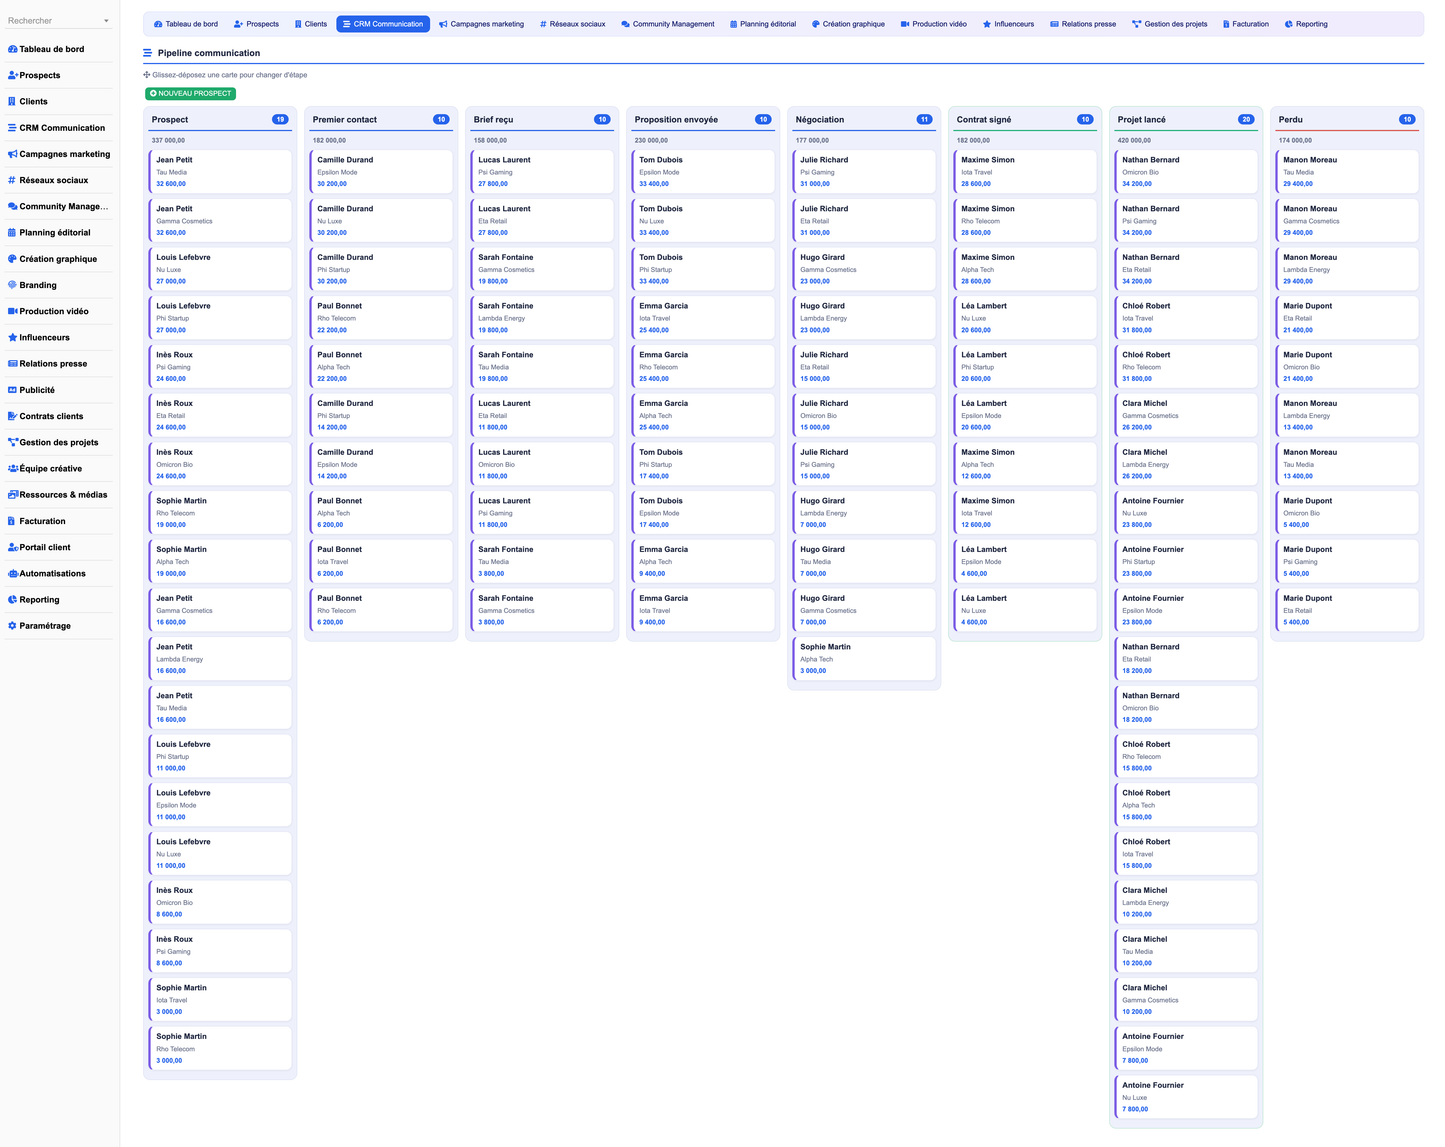Open the Campagnes marketing top tab
Image resolution: width=1445 pixels, height=1147 pixels.
tap(482, 24)
